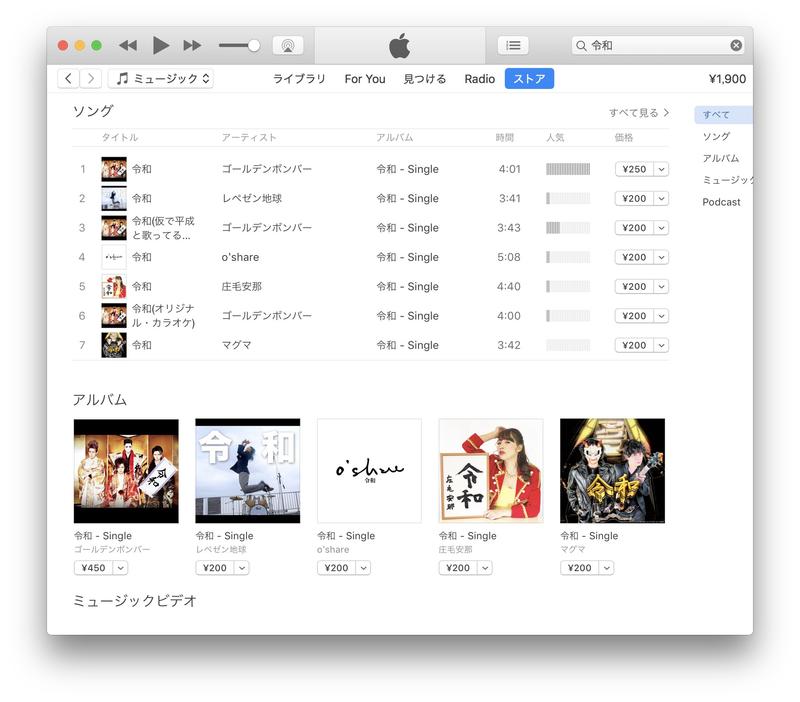
Task: Open the For You tab
Action: coord(365,79)
